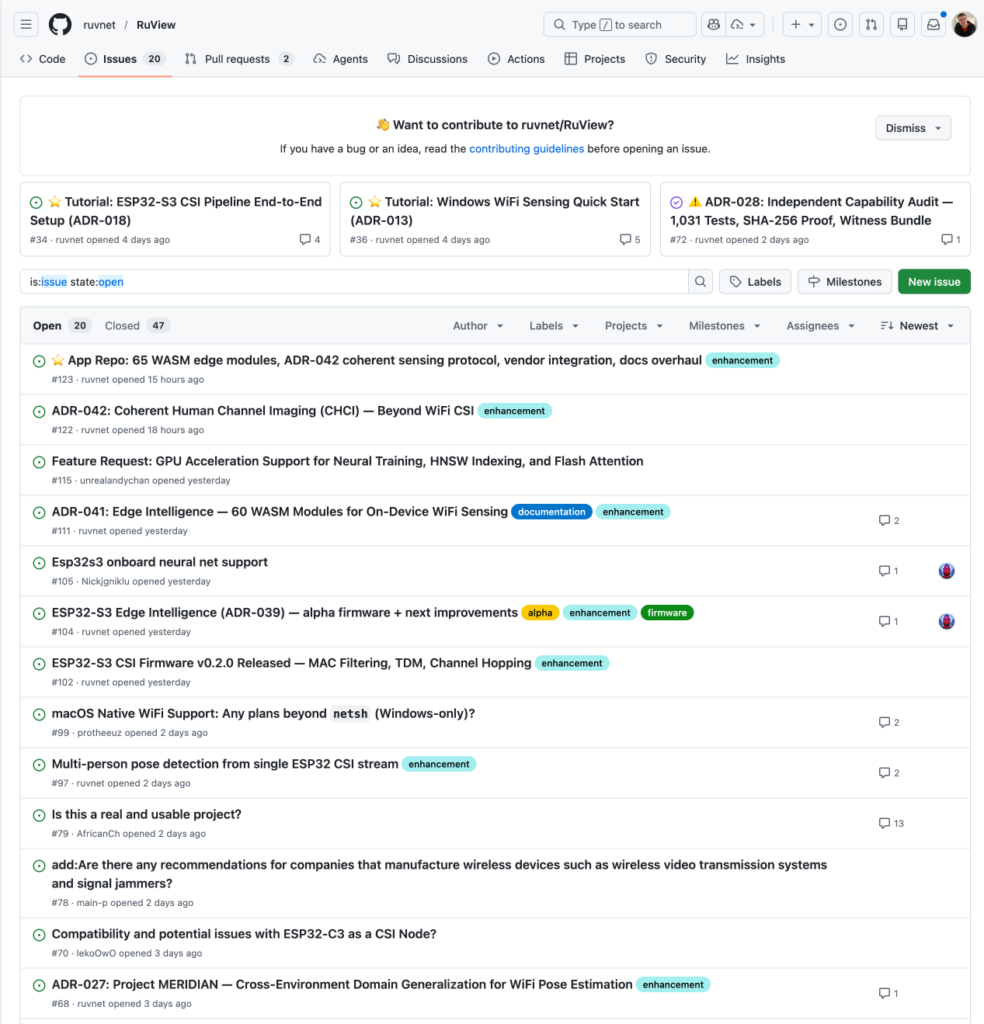Click the green New issue button
Screen dimensions: 984x1024
(x=933, y=282)
